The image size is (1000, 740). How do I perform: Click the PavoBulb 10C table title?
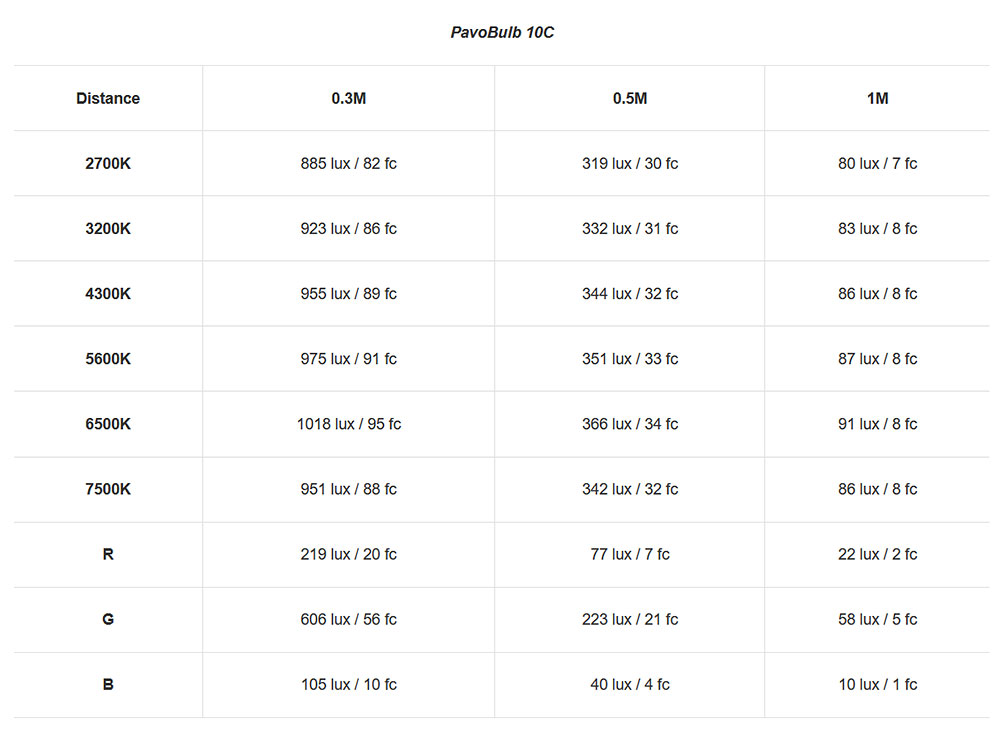click(502, 33)
